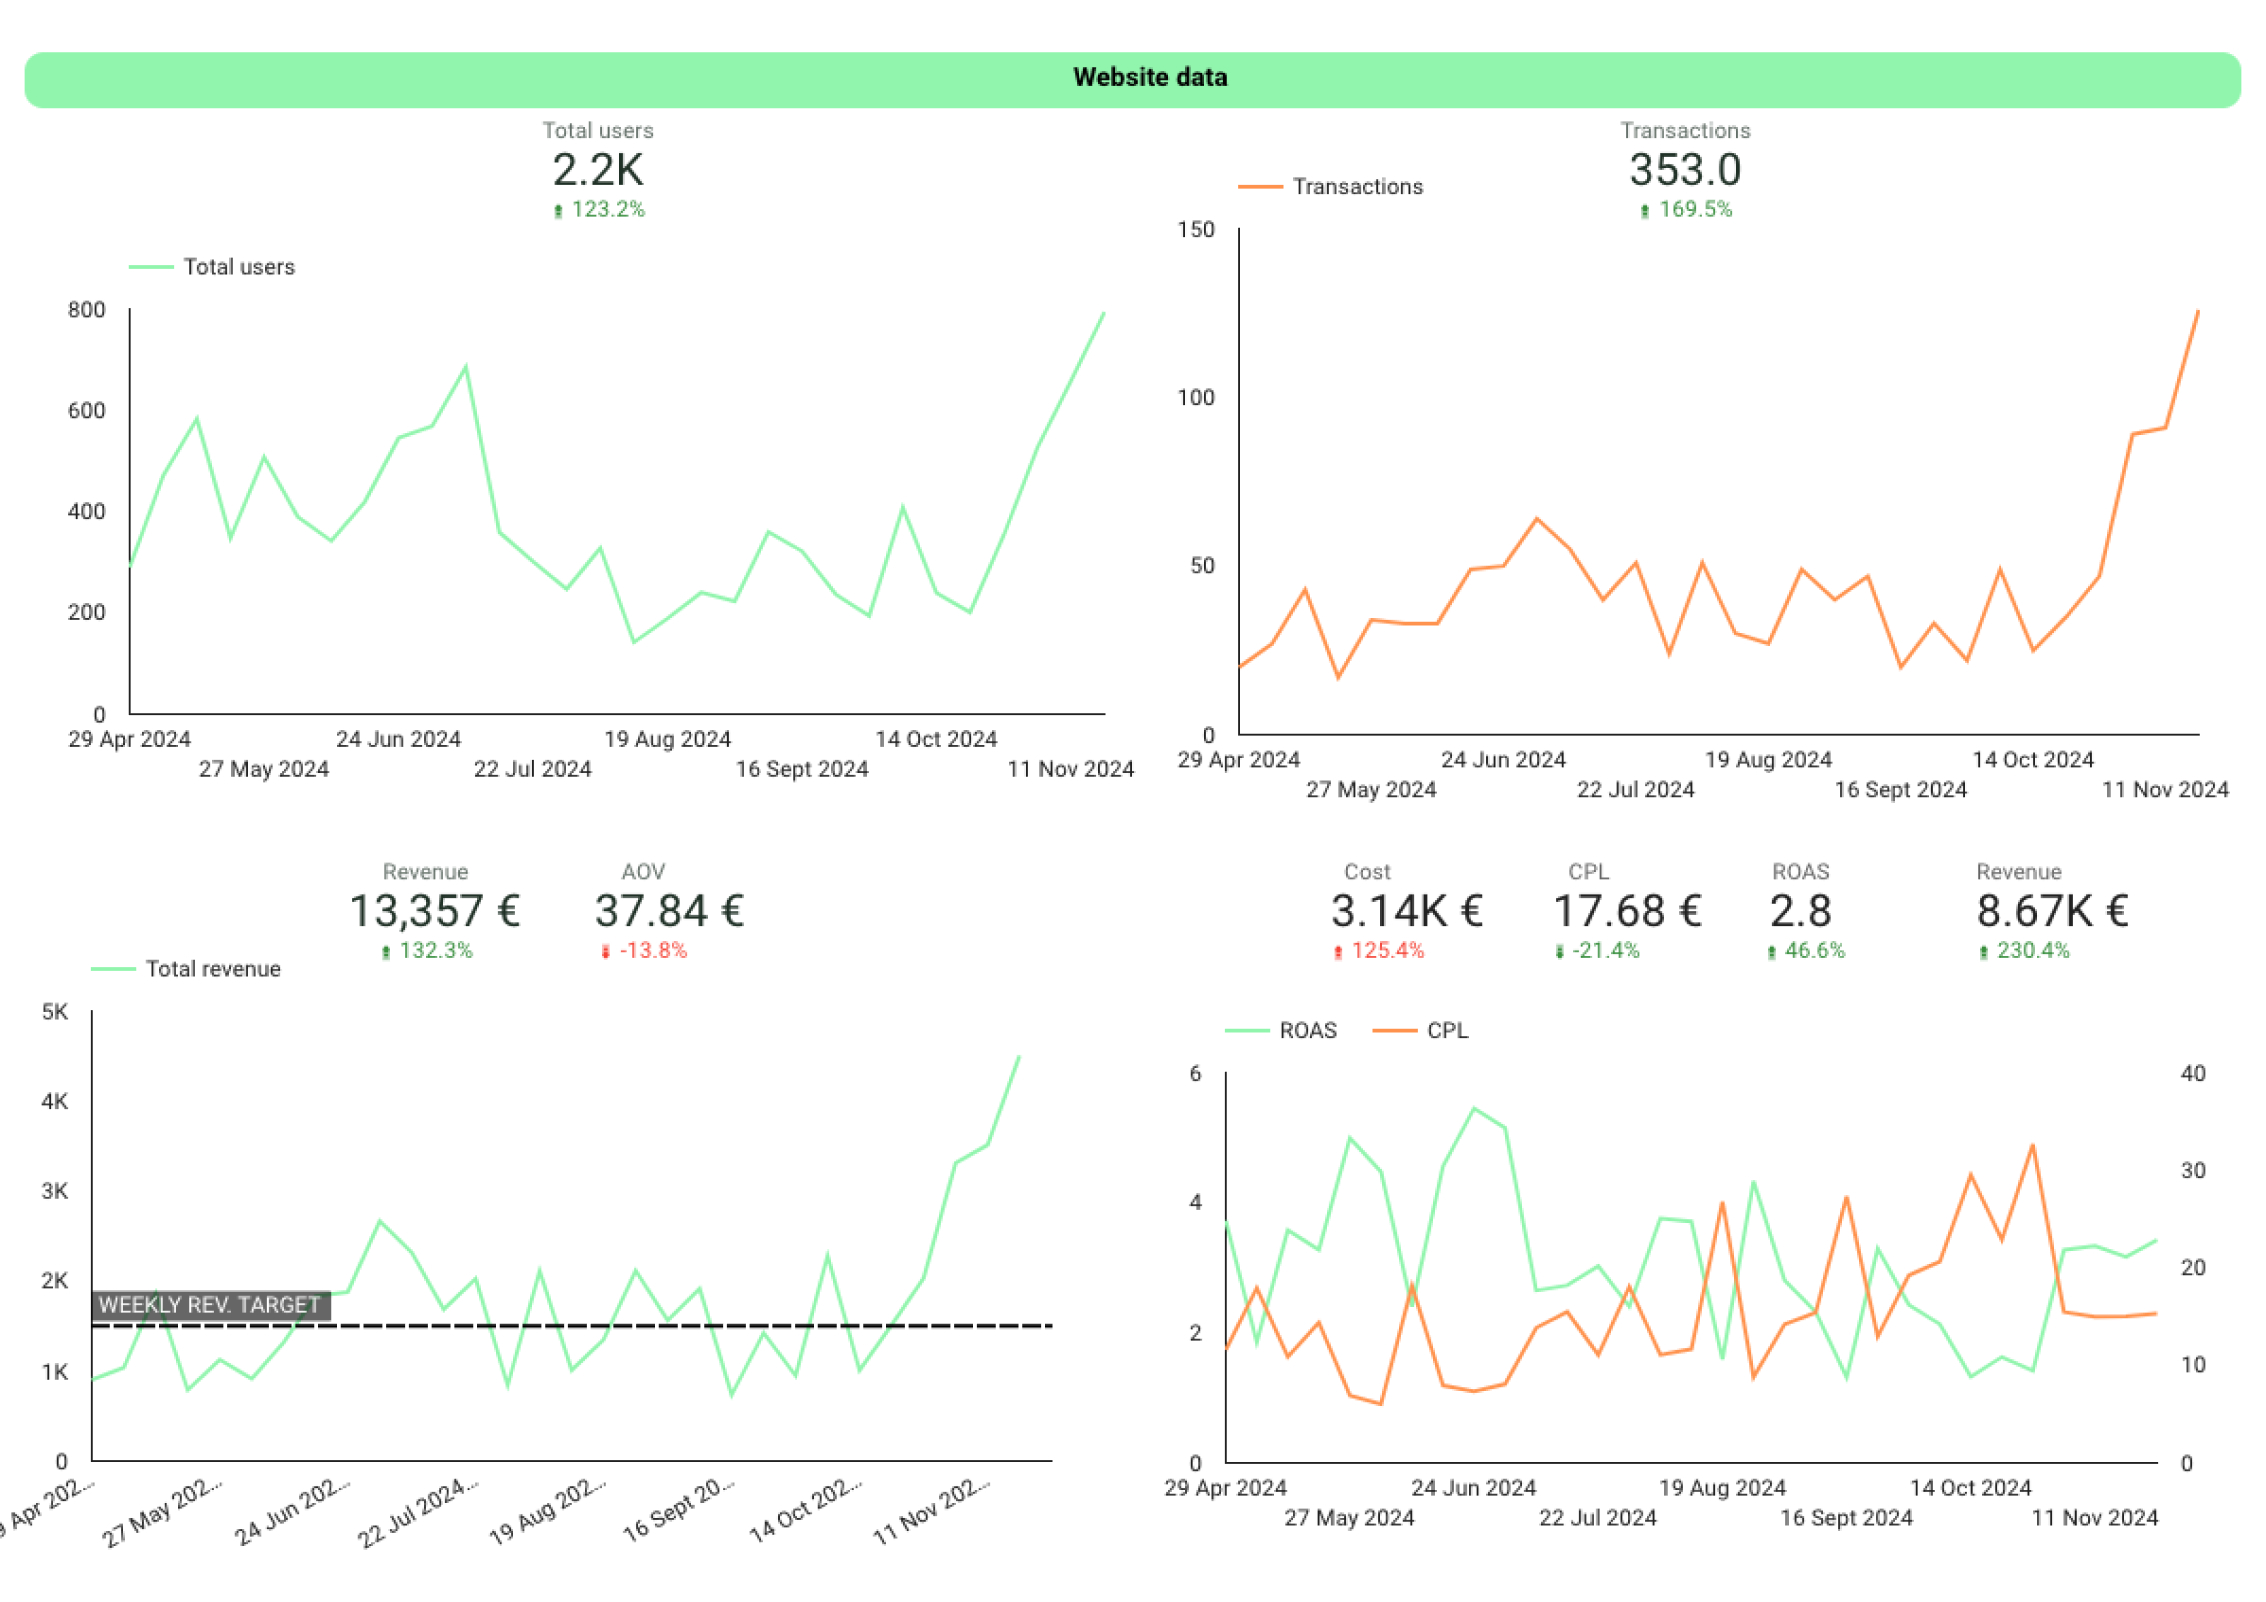Click the up arrow beside ROAS 46.6%
The height and width of the screenshot is (1602, 2266).
1771,952
